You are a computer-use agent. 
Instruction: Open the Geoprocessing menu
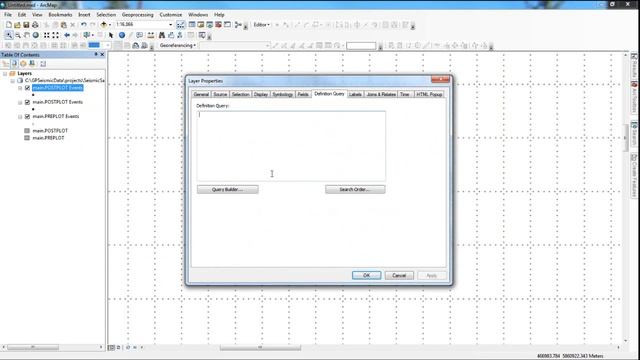tap(138, 15)
